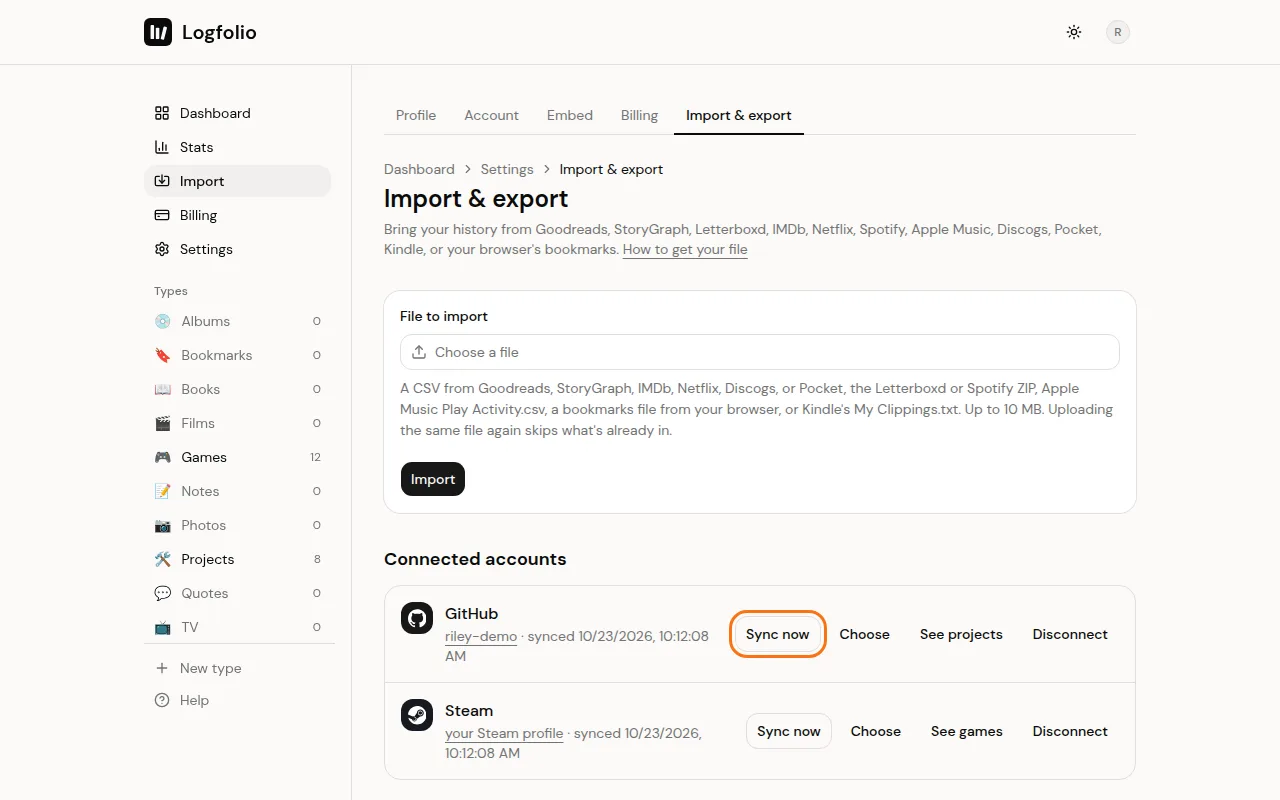Switch to the Account tab
The image size is (1280, 800).
pos(491,115)
